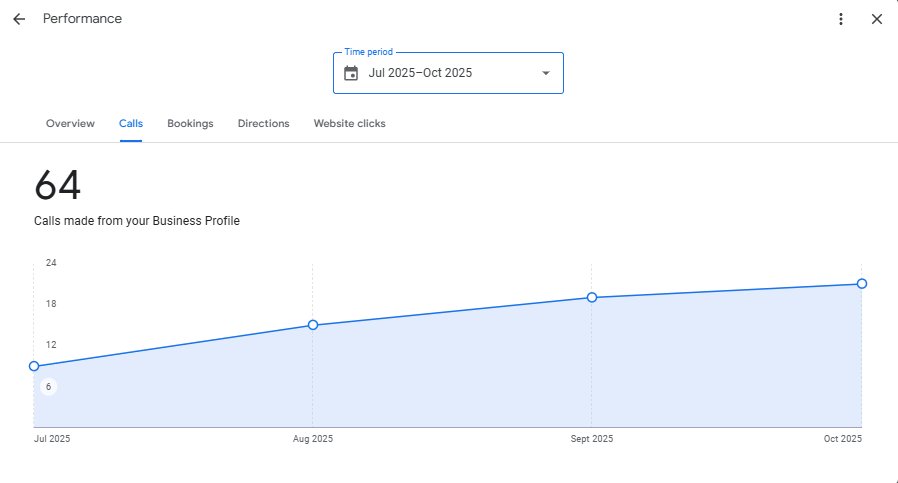This screenshot has height=483, width=898.
Task: Go back with the arrow icon
Action: pos(19,19)
